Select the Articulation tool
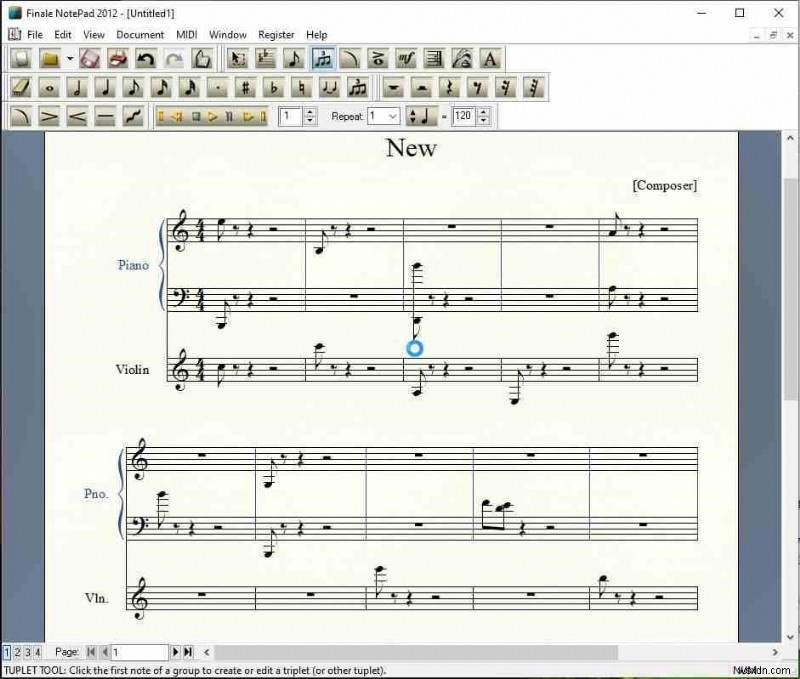 pos(378,59)
